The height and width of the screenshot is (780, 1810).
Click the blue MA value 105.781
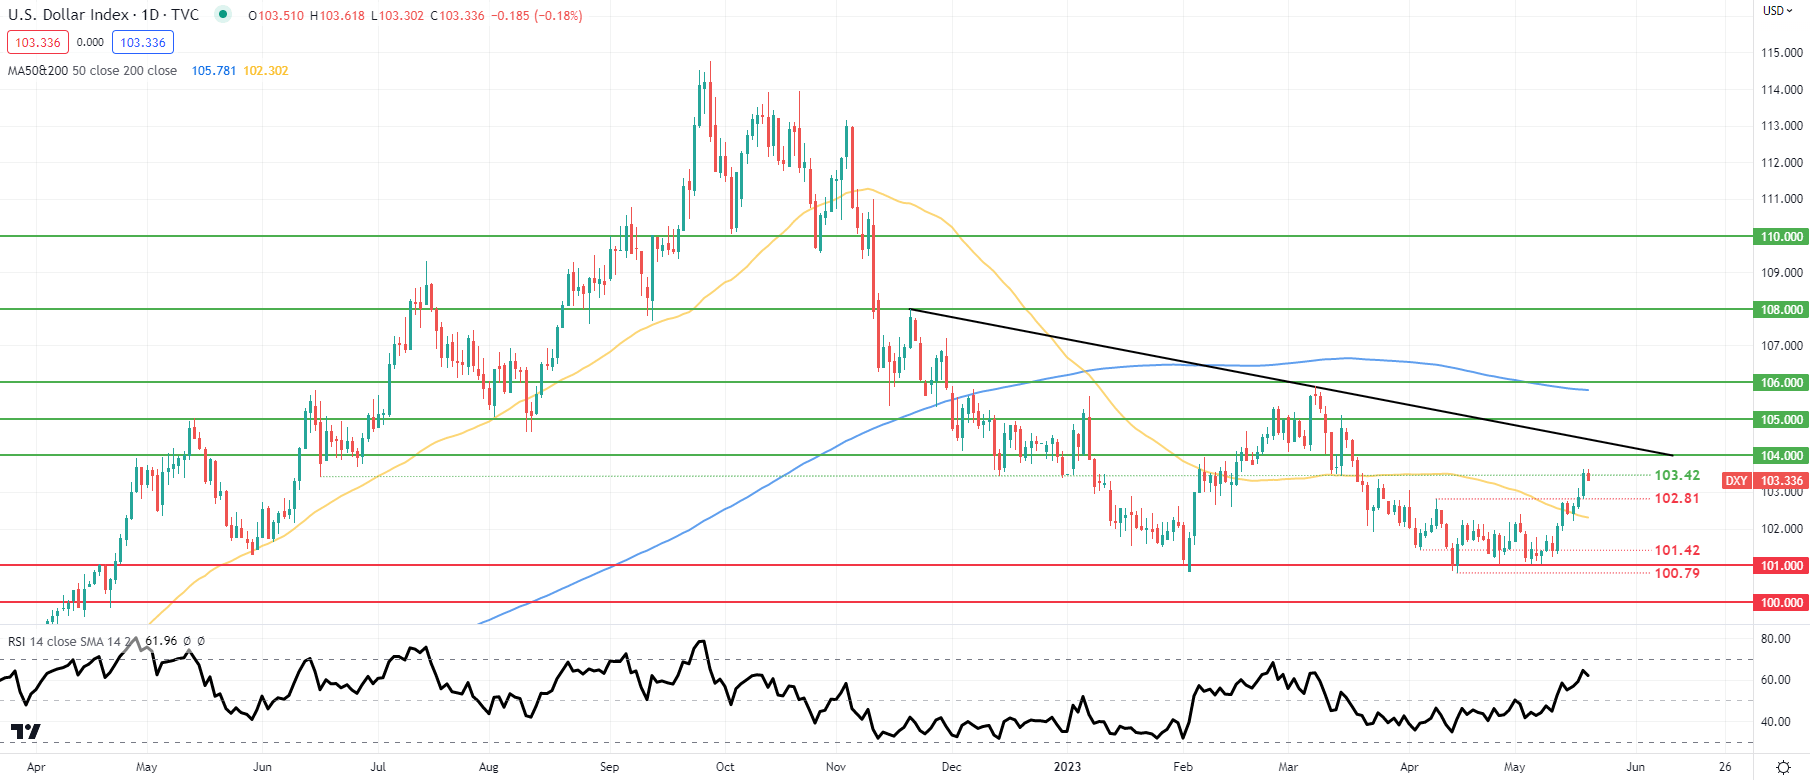(x=214, y=71)
